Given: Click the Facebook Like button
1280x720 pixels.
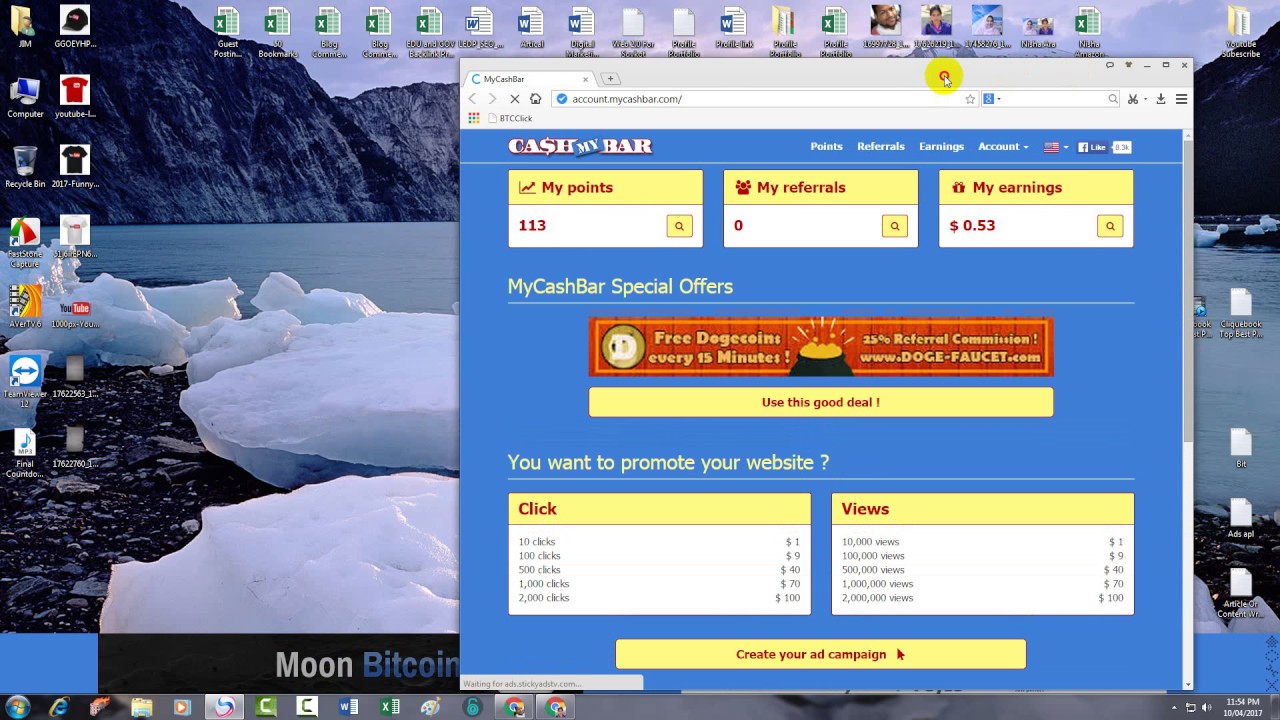Looking at the screenshot, I should click(1092, 147).
